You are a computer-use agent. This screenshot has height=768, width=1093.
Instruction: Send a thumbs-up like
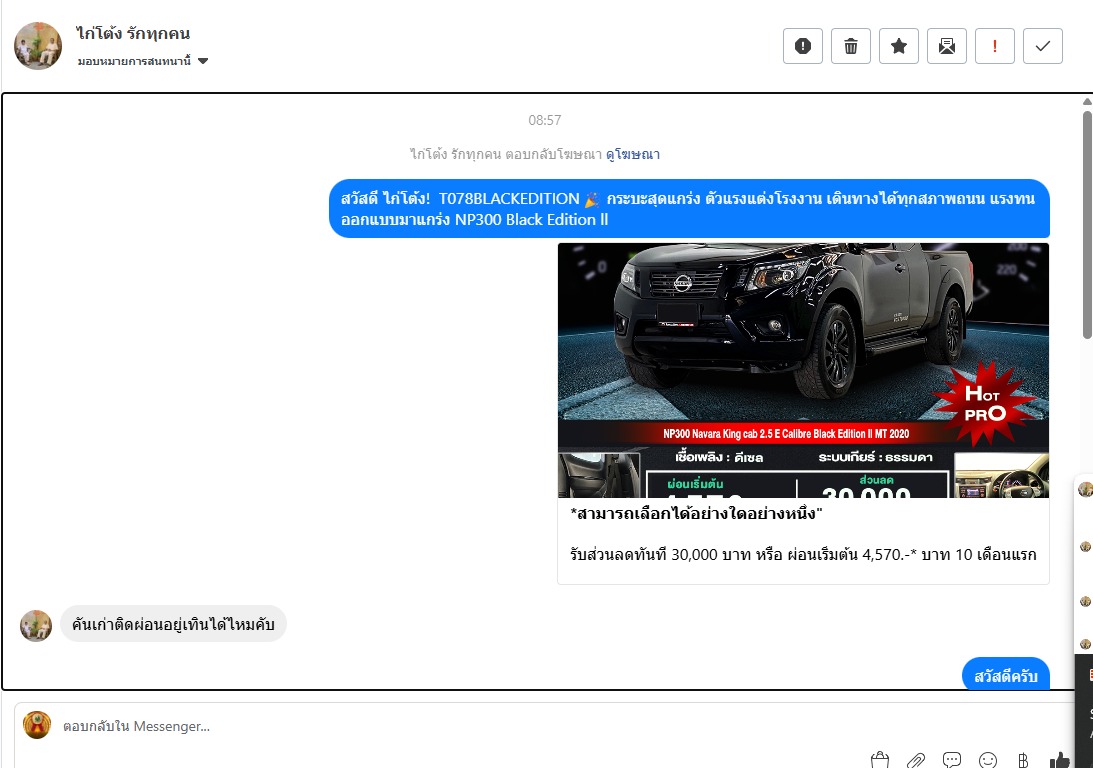[x=1059, y=760]
